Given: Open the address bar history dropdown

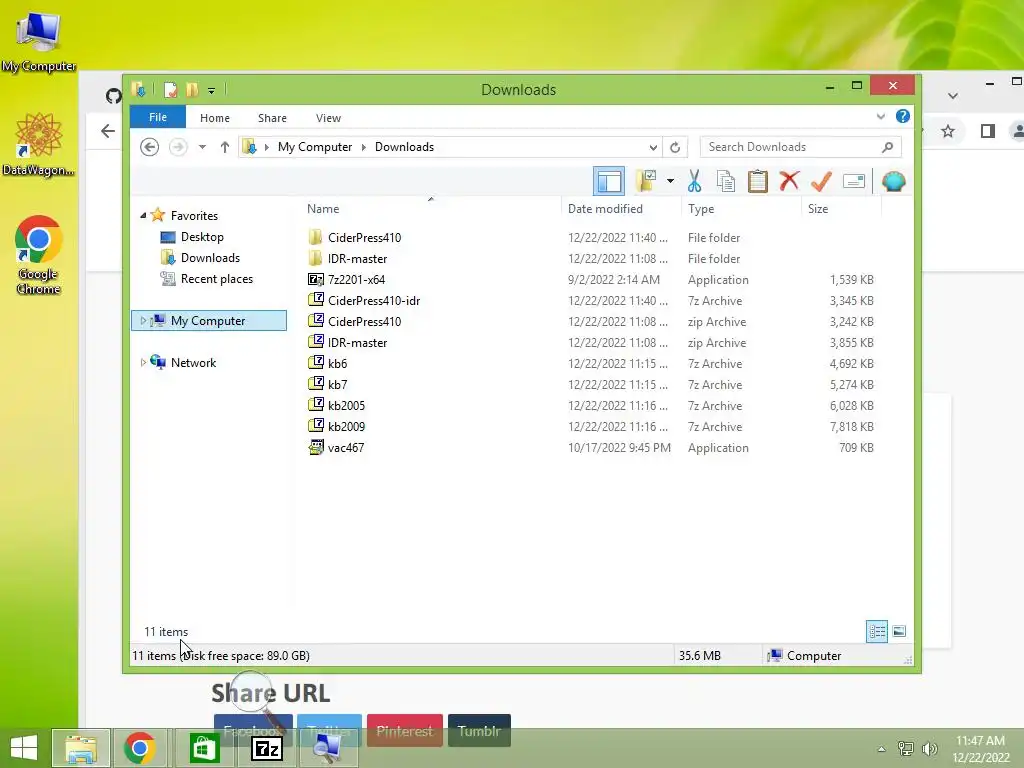Looking at the screenshot, I should [652, 148].
